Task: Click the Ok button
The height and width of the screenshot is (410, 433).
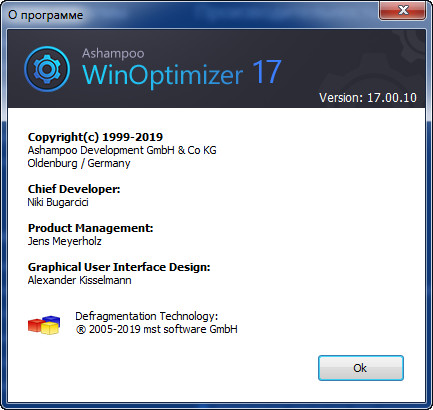Action: click(361, 368)
